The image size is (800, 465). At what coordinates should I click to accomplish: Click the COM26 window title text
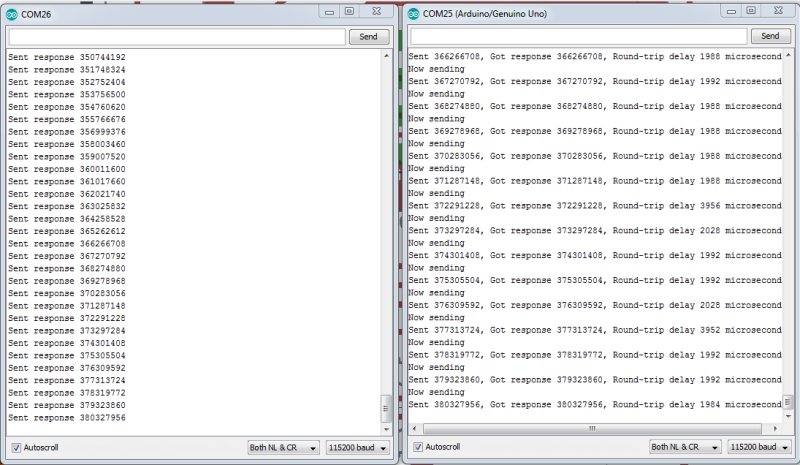coord(36,15)
